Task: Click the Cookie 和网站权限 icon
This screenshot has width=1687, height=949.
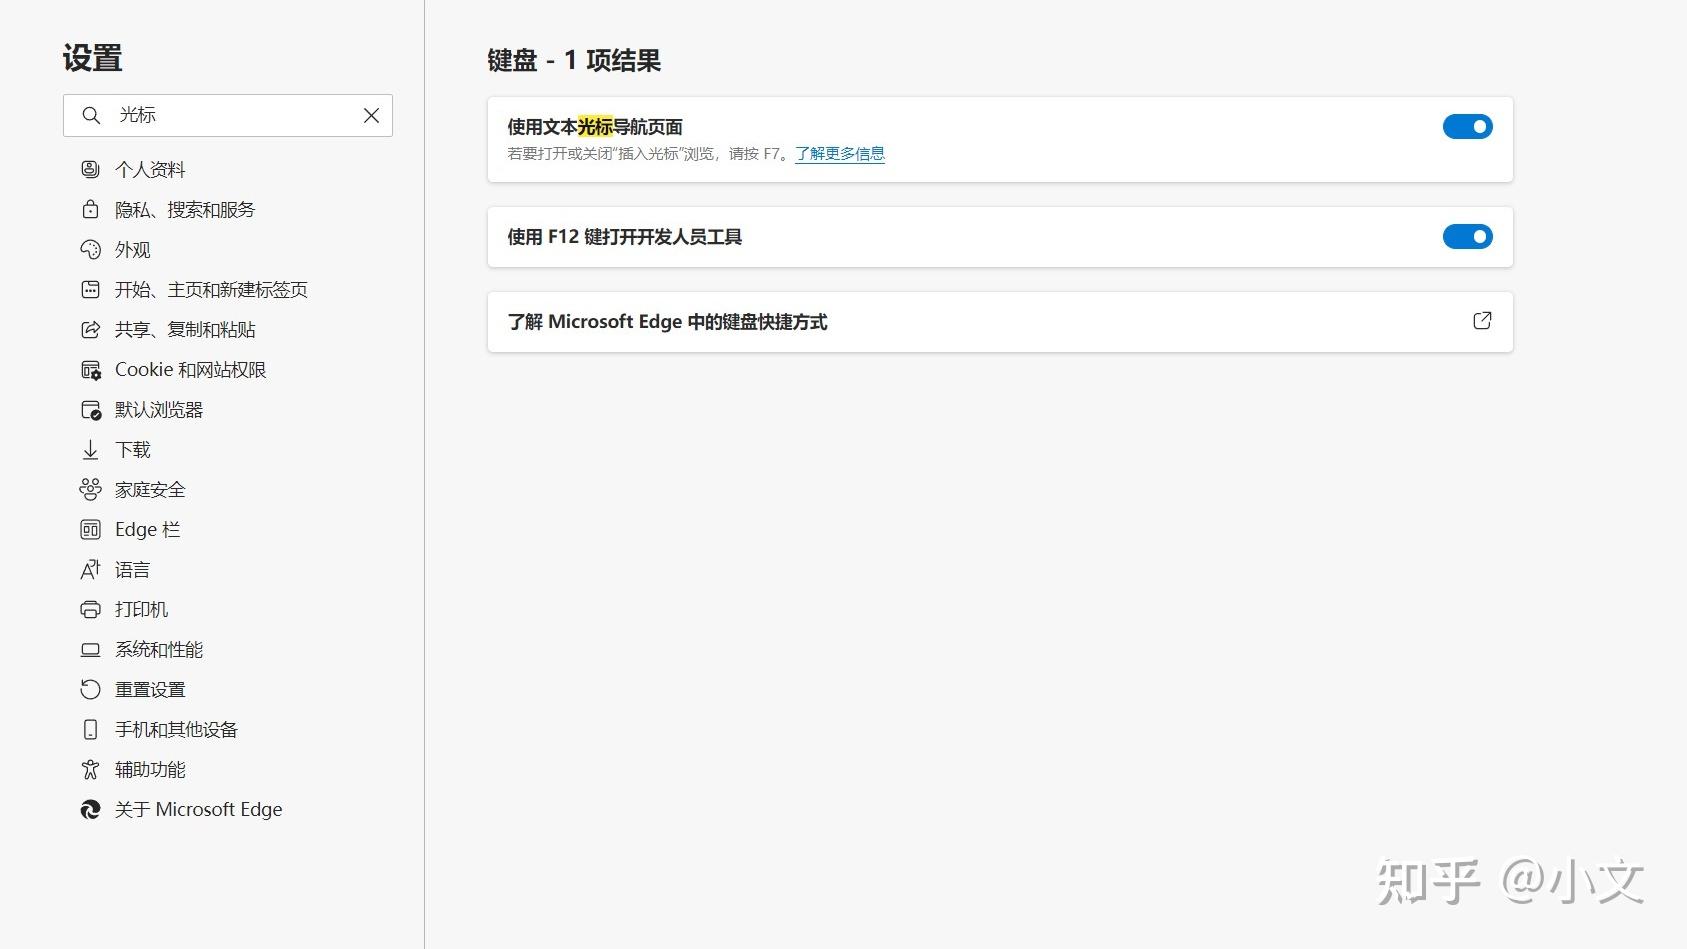Action: click(x=90, y=370)
